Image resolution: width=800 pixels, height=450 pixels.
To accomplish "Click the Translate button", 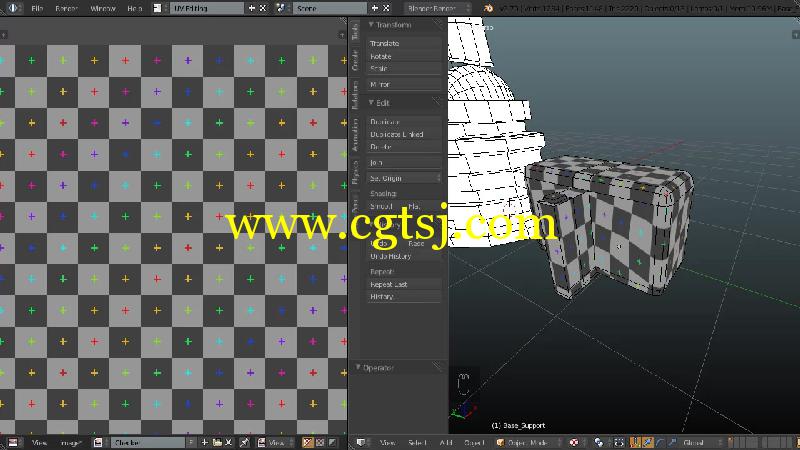I will (404, 43).
